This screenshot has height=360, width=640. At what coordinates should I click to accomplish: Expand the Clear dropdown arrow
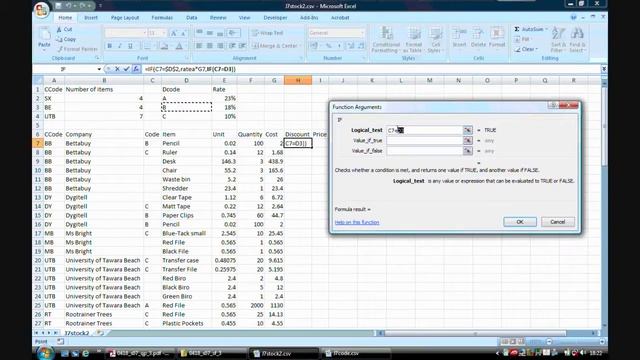click(x=537, y=49)
